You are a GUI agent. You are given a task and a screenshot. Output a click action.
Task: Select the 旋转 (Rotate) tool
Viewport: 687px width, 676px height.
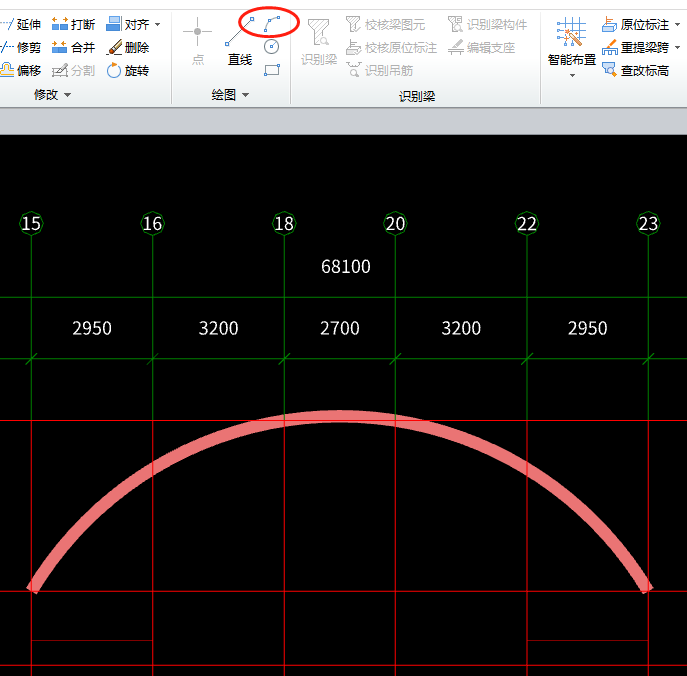click(127, 70)
